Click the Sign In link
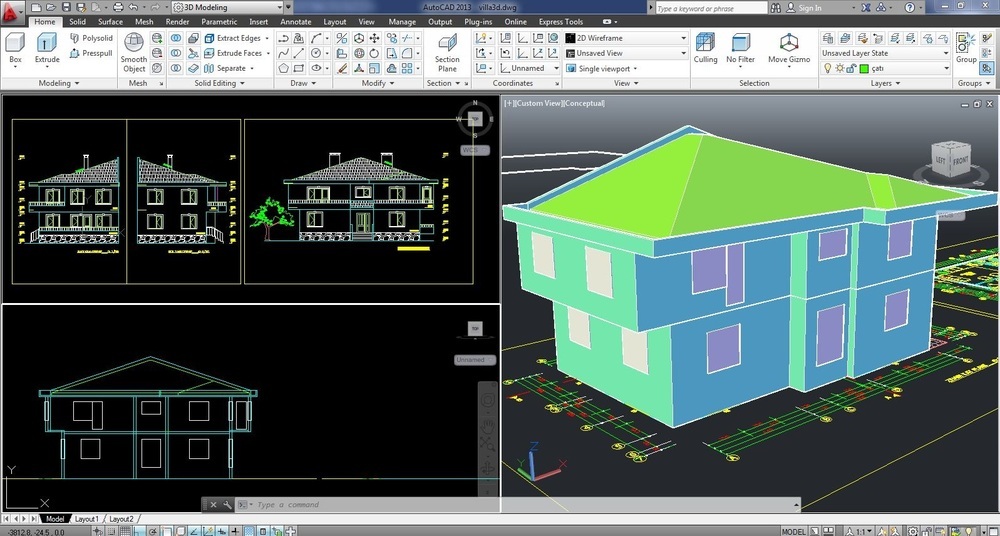 coord(809,8)
